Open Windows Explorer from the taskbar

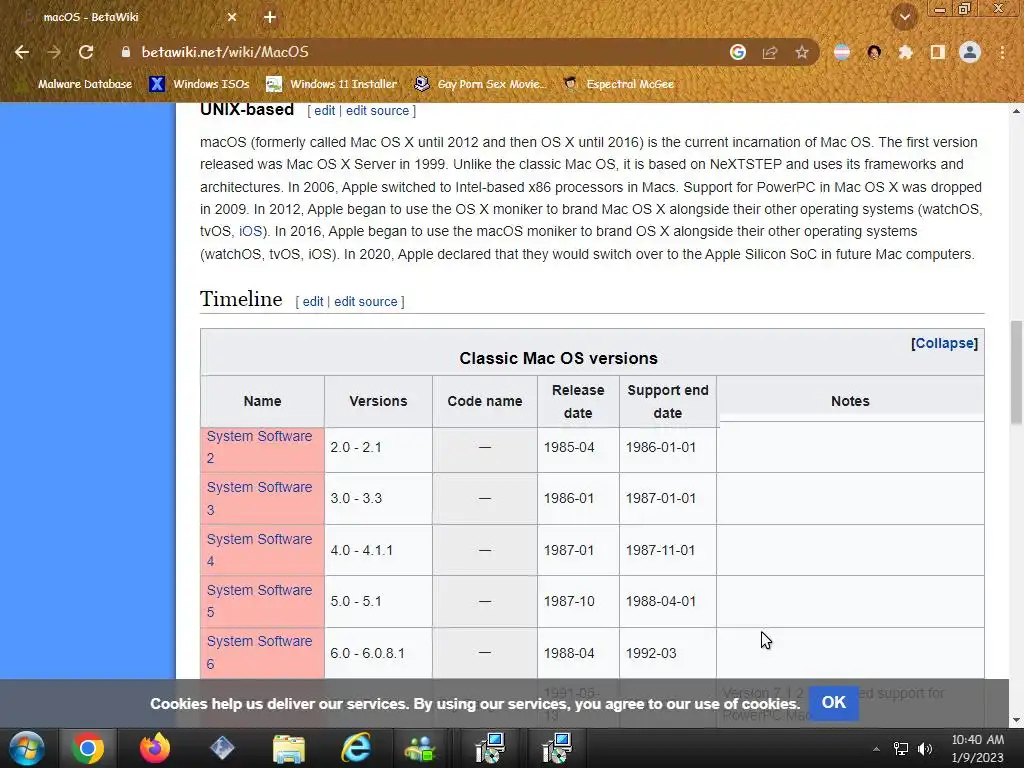(x=289, y=748)
